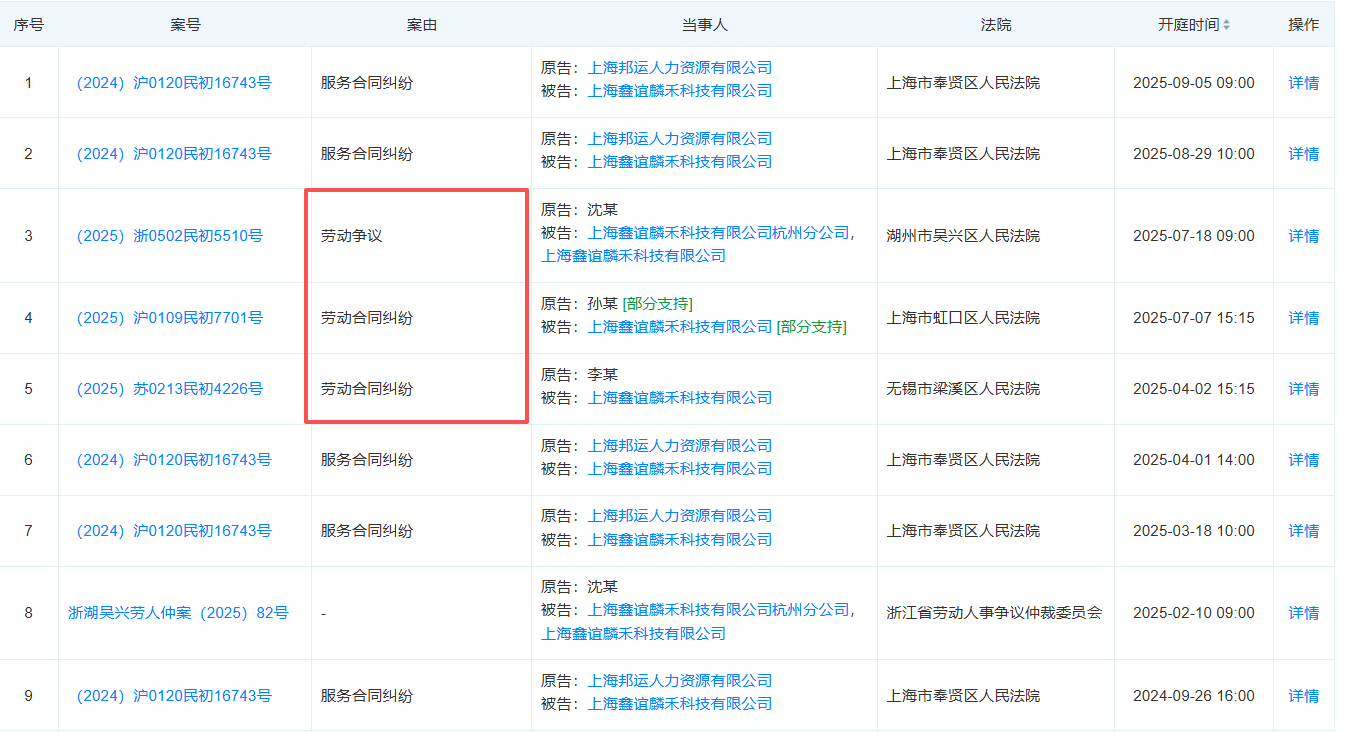Screen dimensions: 1345x732
Task: Click the sort arrows icon beside 开庭时间
Action: tap(1227, 25)
